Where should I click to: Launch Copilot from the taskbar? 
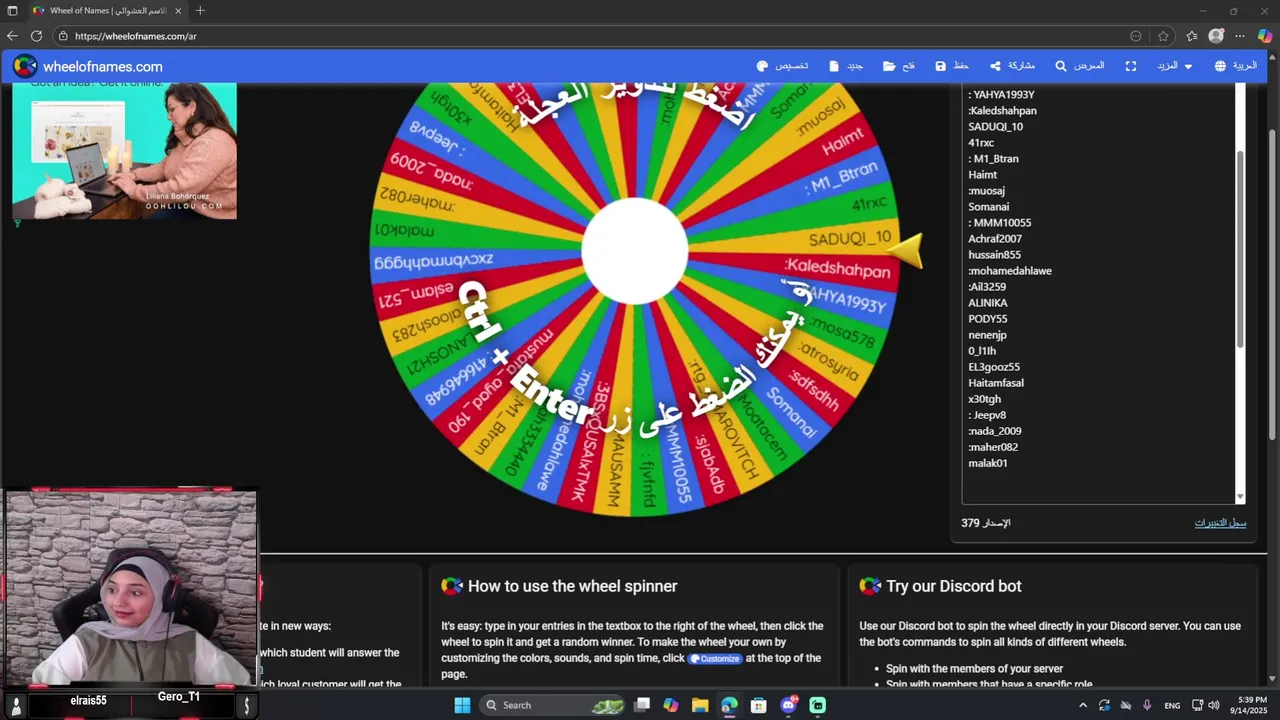[671, 705]
